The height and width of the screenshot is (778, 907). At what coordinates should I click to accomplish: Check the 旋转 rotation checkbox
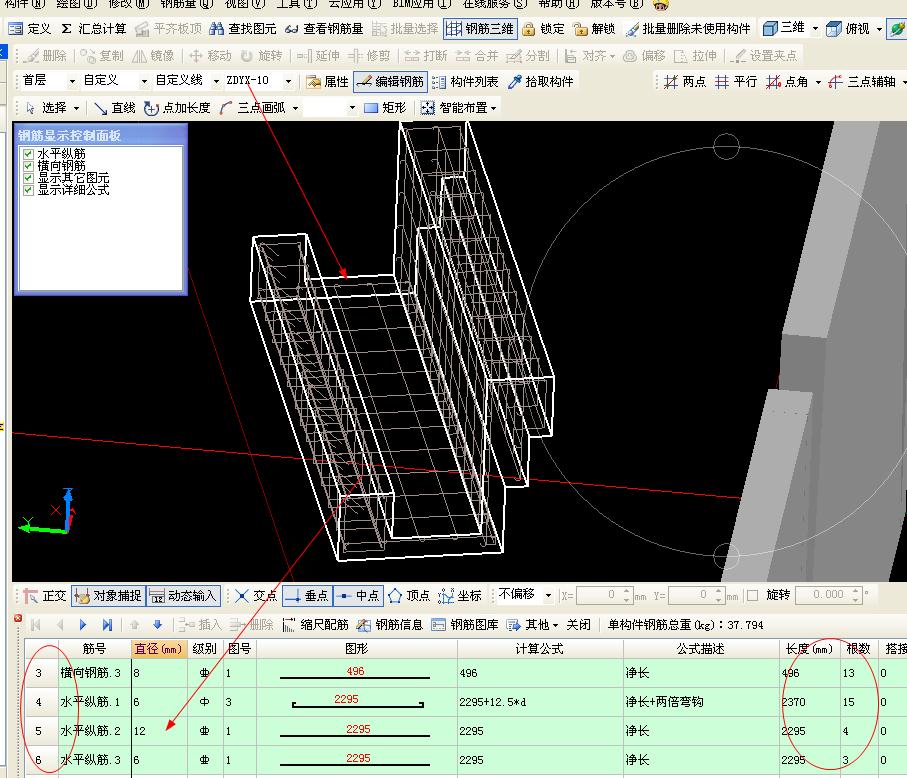pos(753,595)
